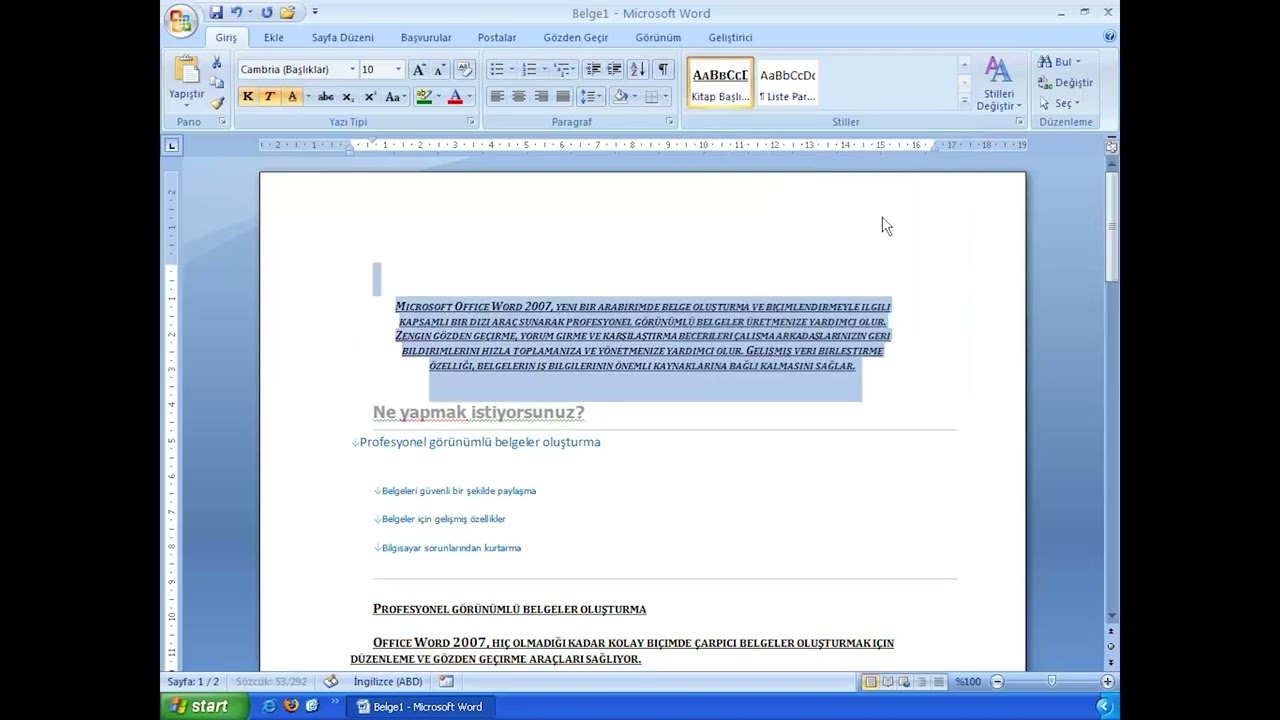Toggle bold (K) formatting
The image size is (1280, 720).
pos(248,97)
